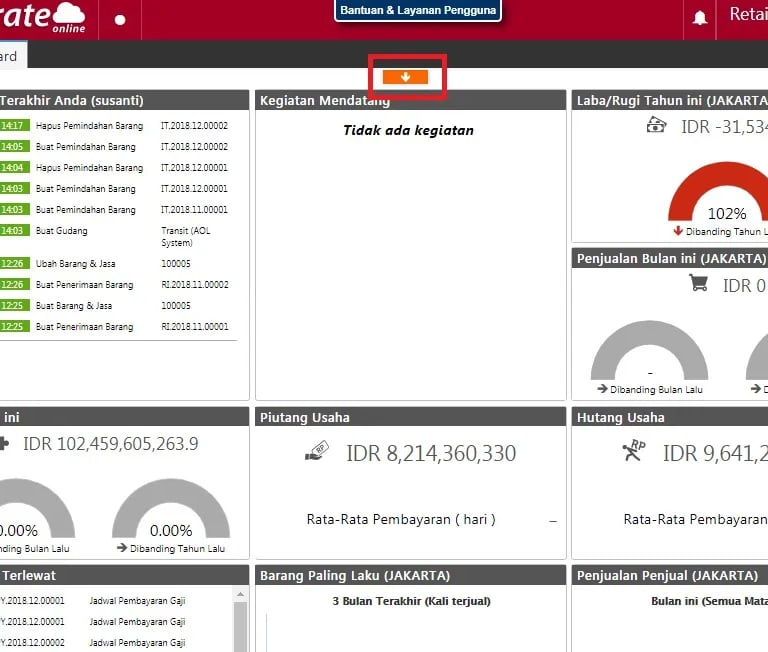Click the Hutang Usaha panel header
Screen dimensions: 768x652
(x=670, y=417)
